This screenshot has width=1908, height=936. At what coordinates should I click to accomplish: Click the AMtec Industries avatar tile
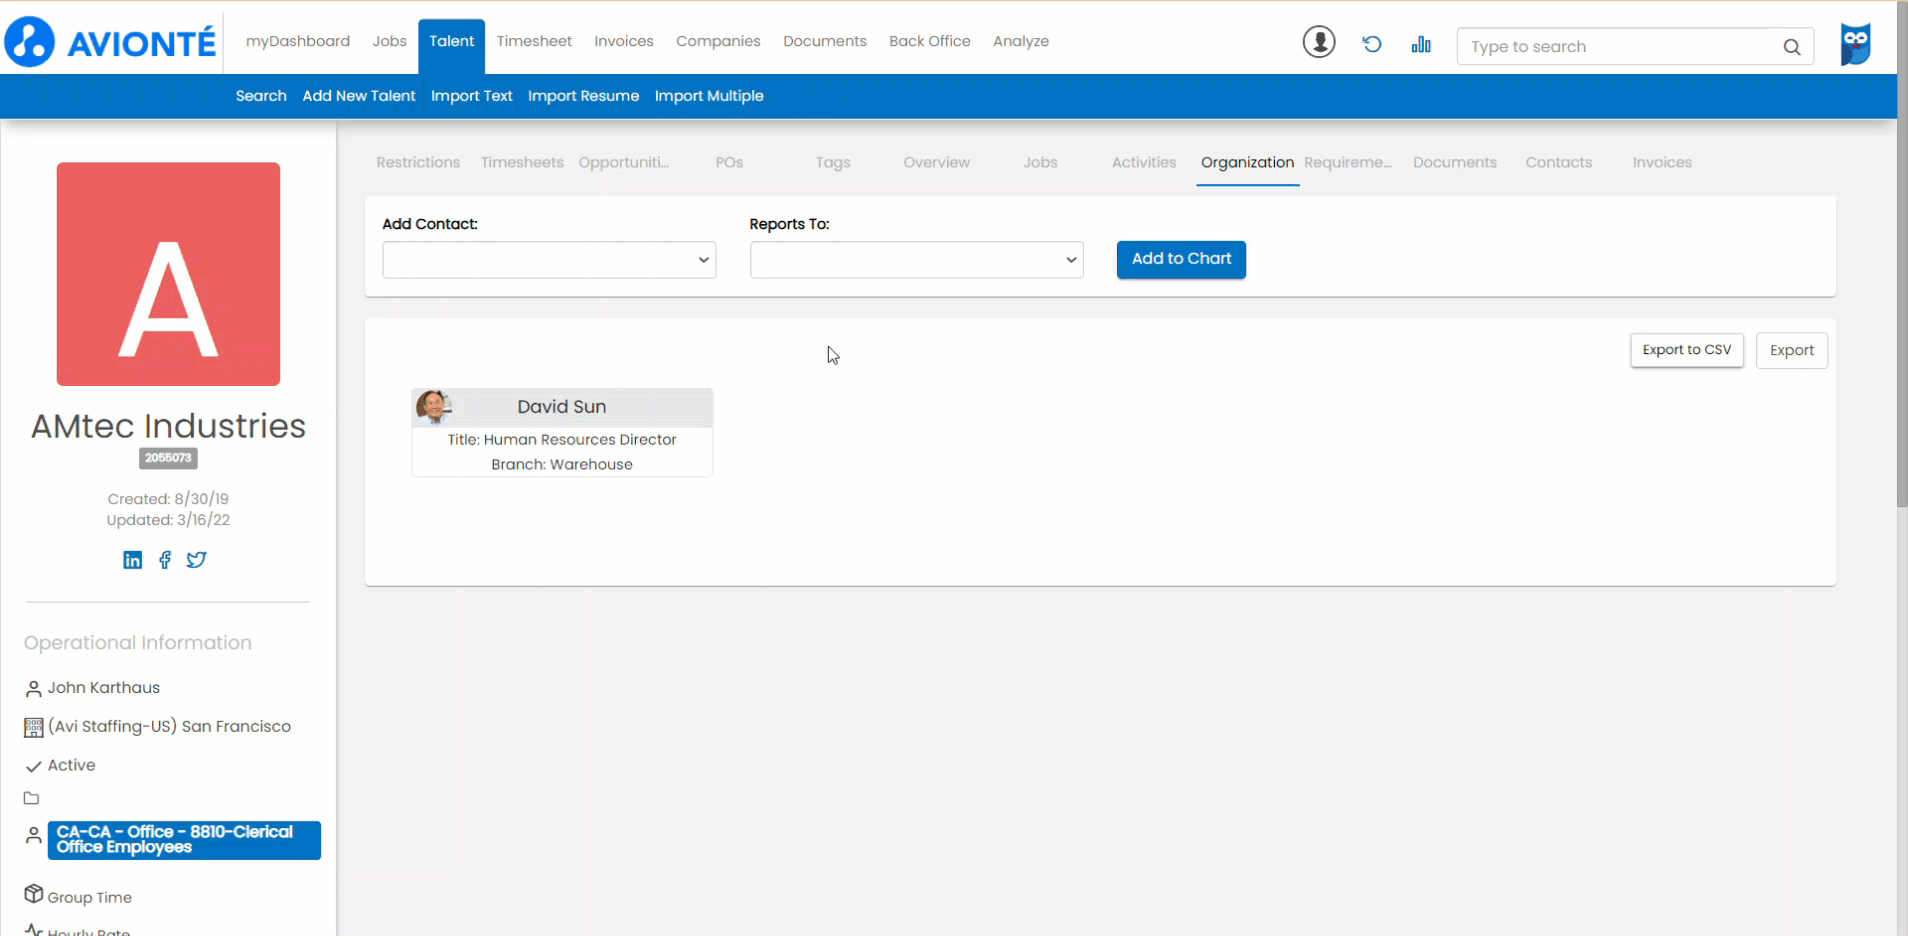click(168, 274)
